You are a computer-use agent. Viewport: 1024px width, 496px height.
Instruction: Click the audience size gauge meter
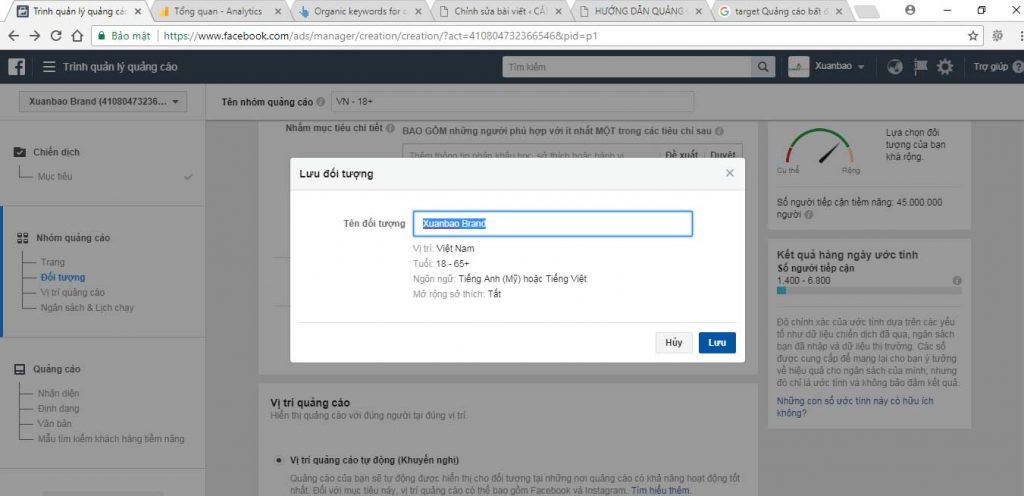point(820,147)
